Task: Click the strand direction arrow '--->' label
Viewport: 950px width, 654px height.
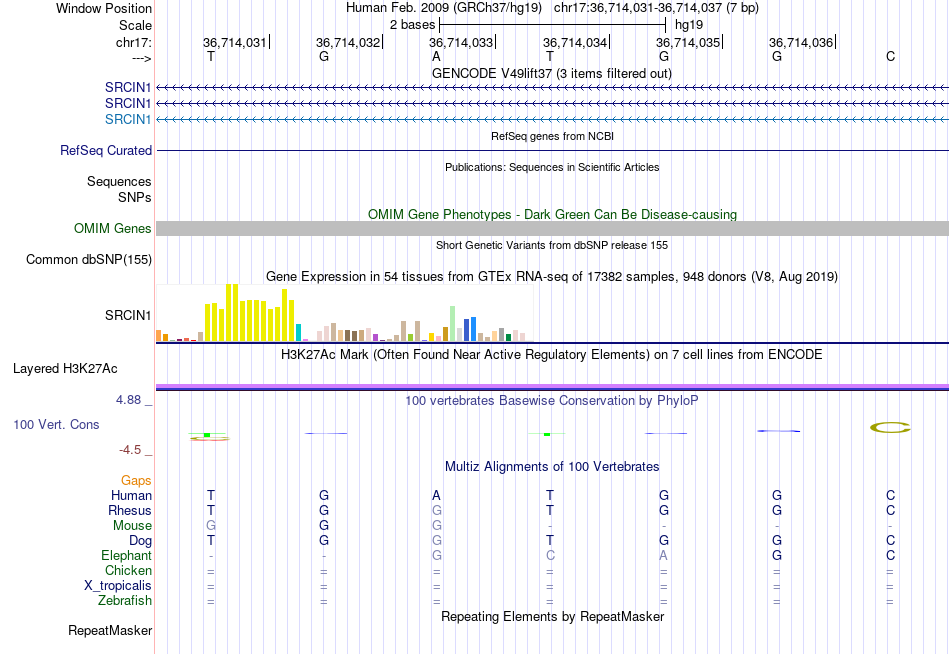Action: pos(141,58)
